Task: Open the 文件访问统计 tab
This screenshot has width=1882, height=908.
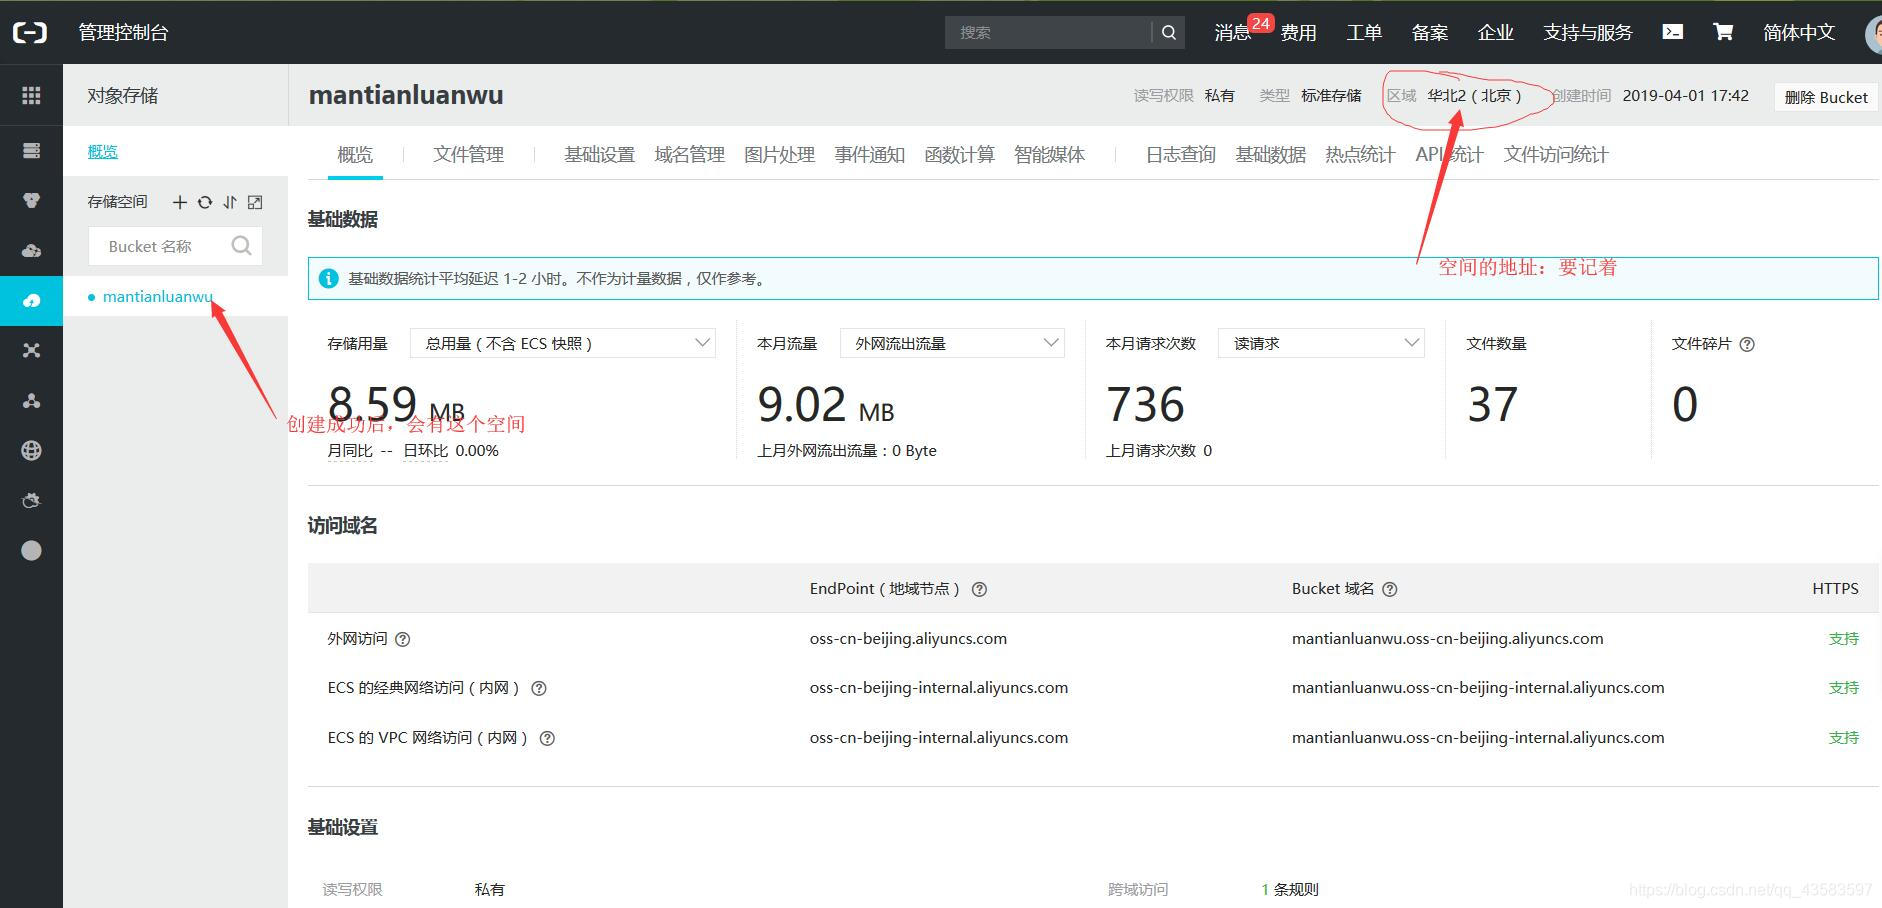Action: (1556, 154)
